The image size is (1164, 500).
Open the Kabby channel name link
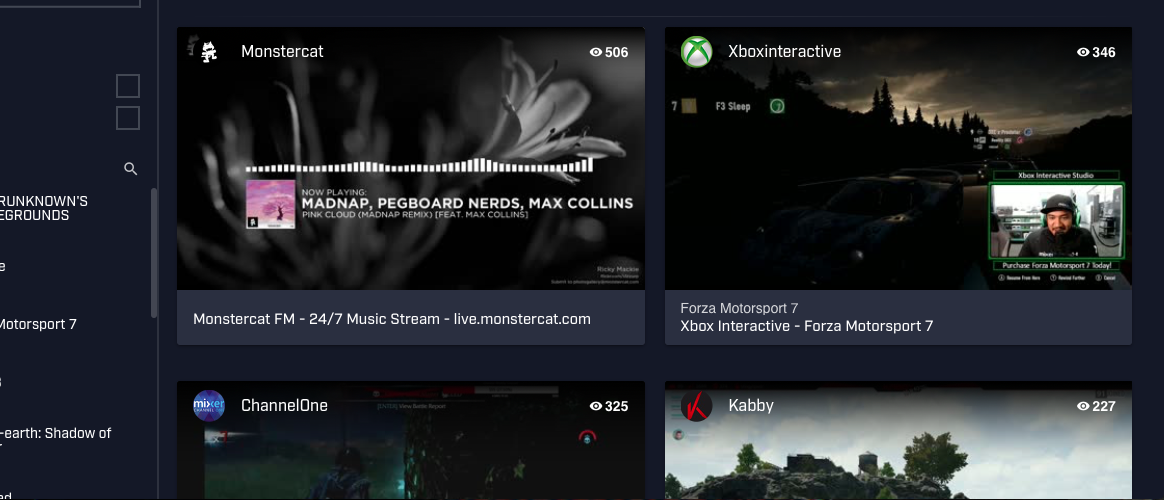751,405
